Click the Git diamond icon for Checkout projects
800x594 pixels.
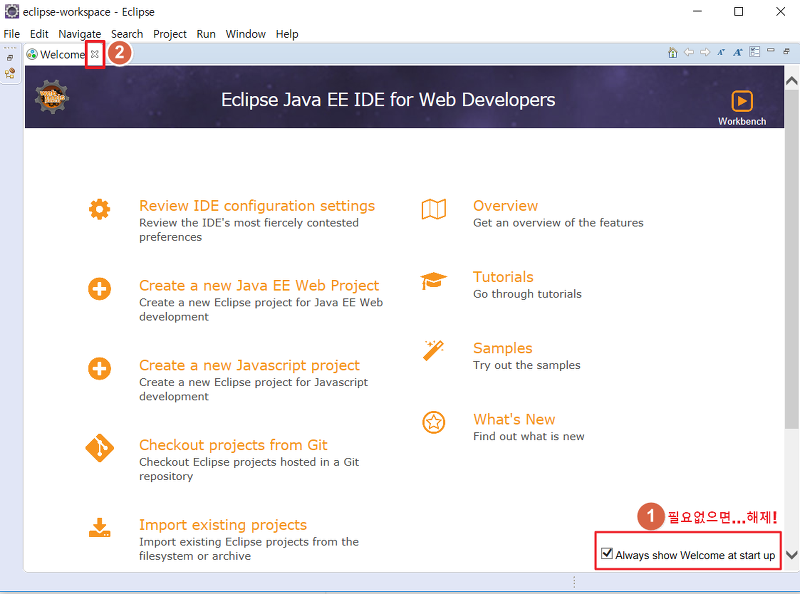point(99,449)
